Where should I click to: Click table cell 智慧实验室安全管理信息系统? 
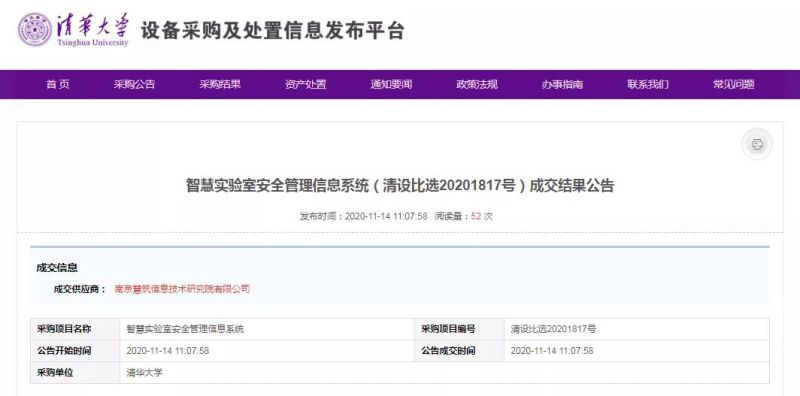(x=267, y=329)
